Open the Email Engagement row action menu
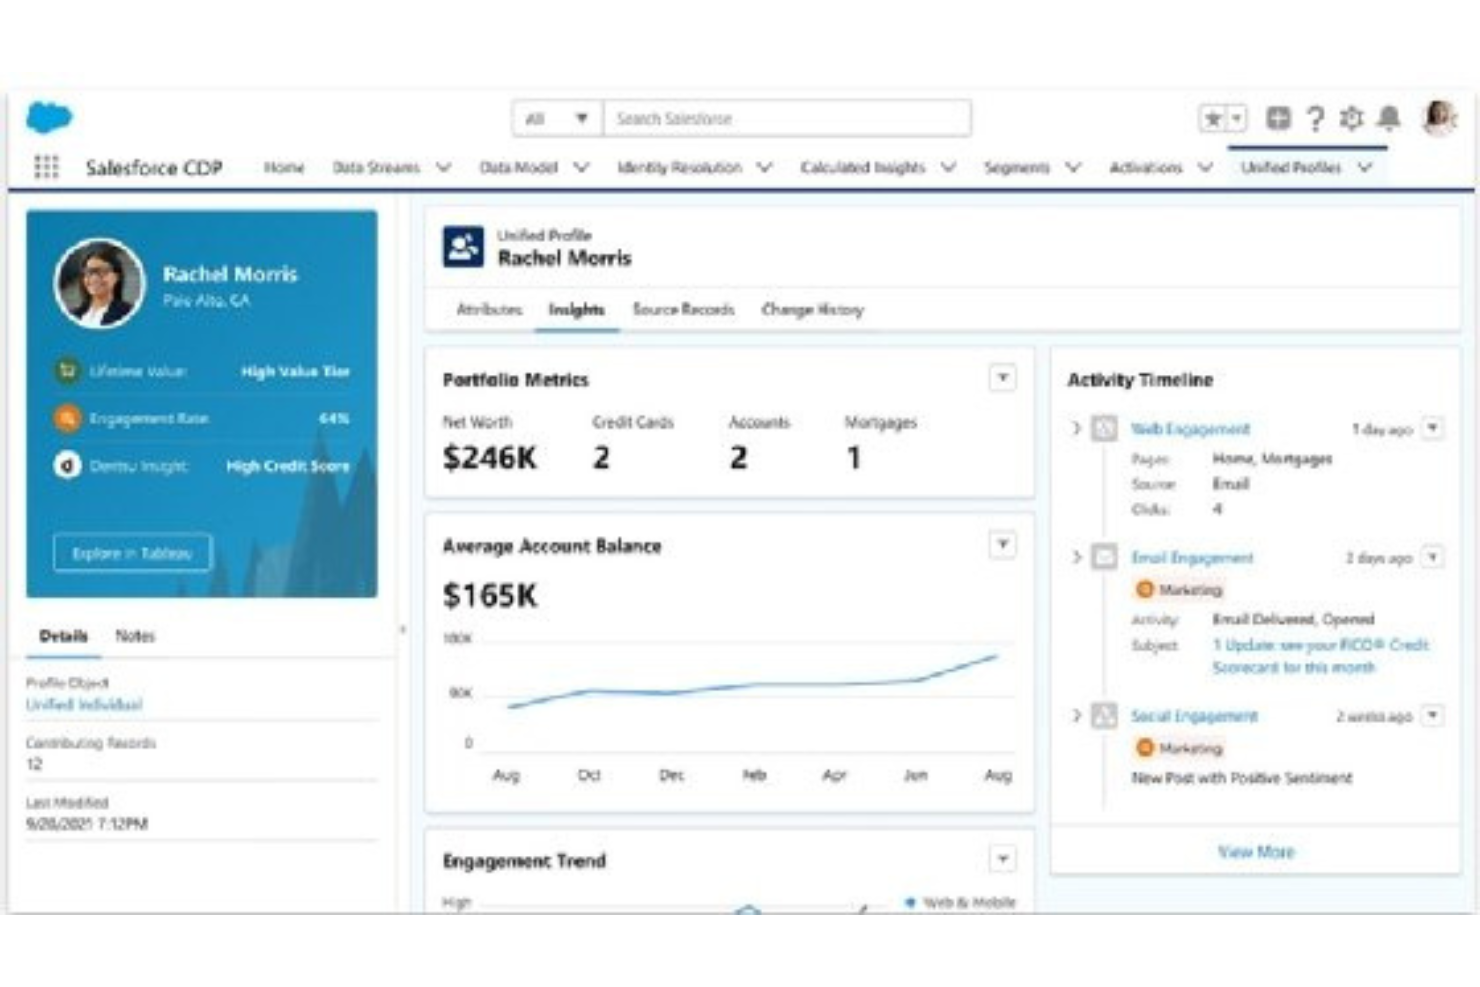This screenshot has width=1480, height=987. [1433, 556]
